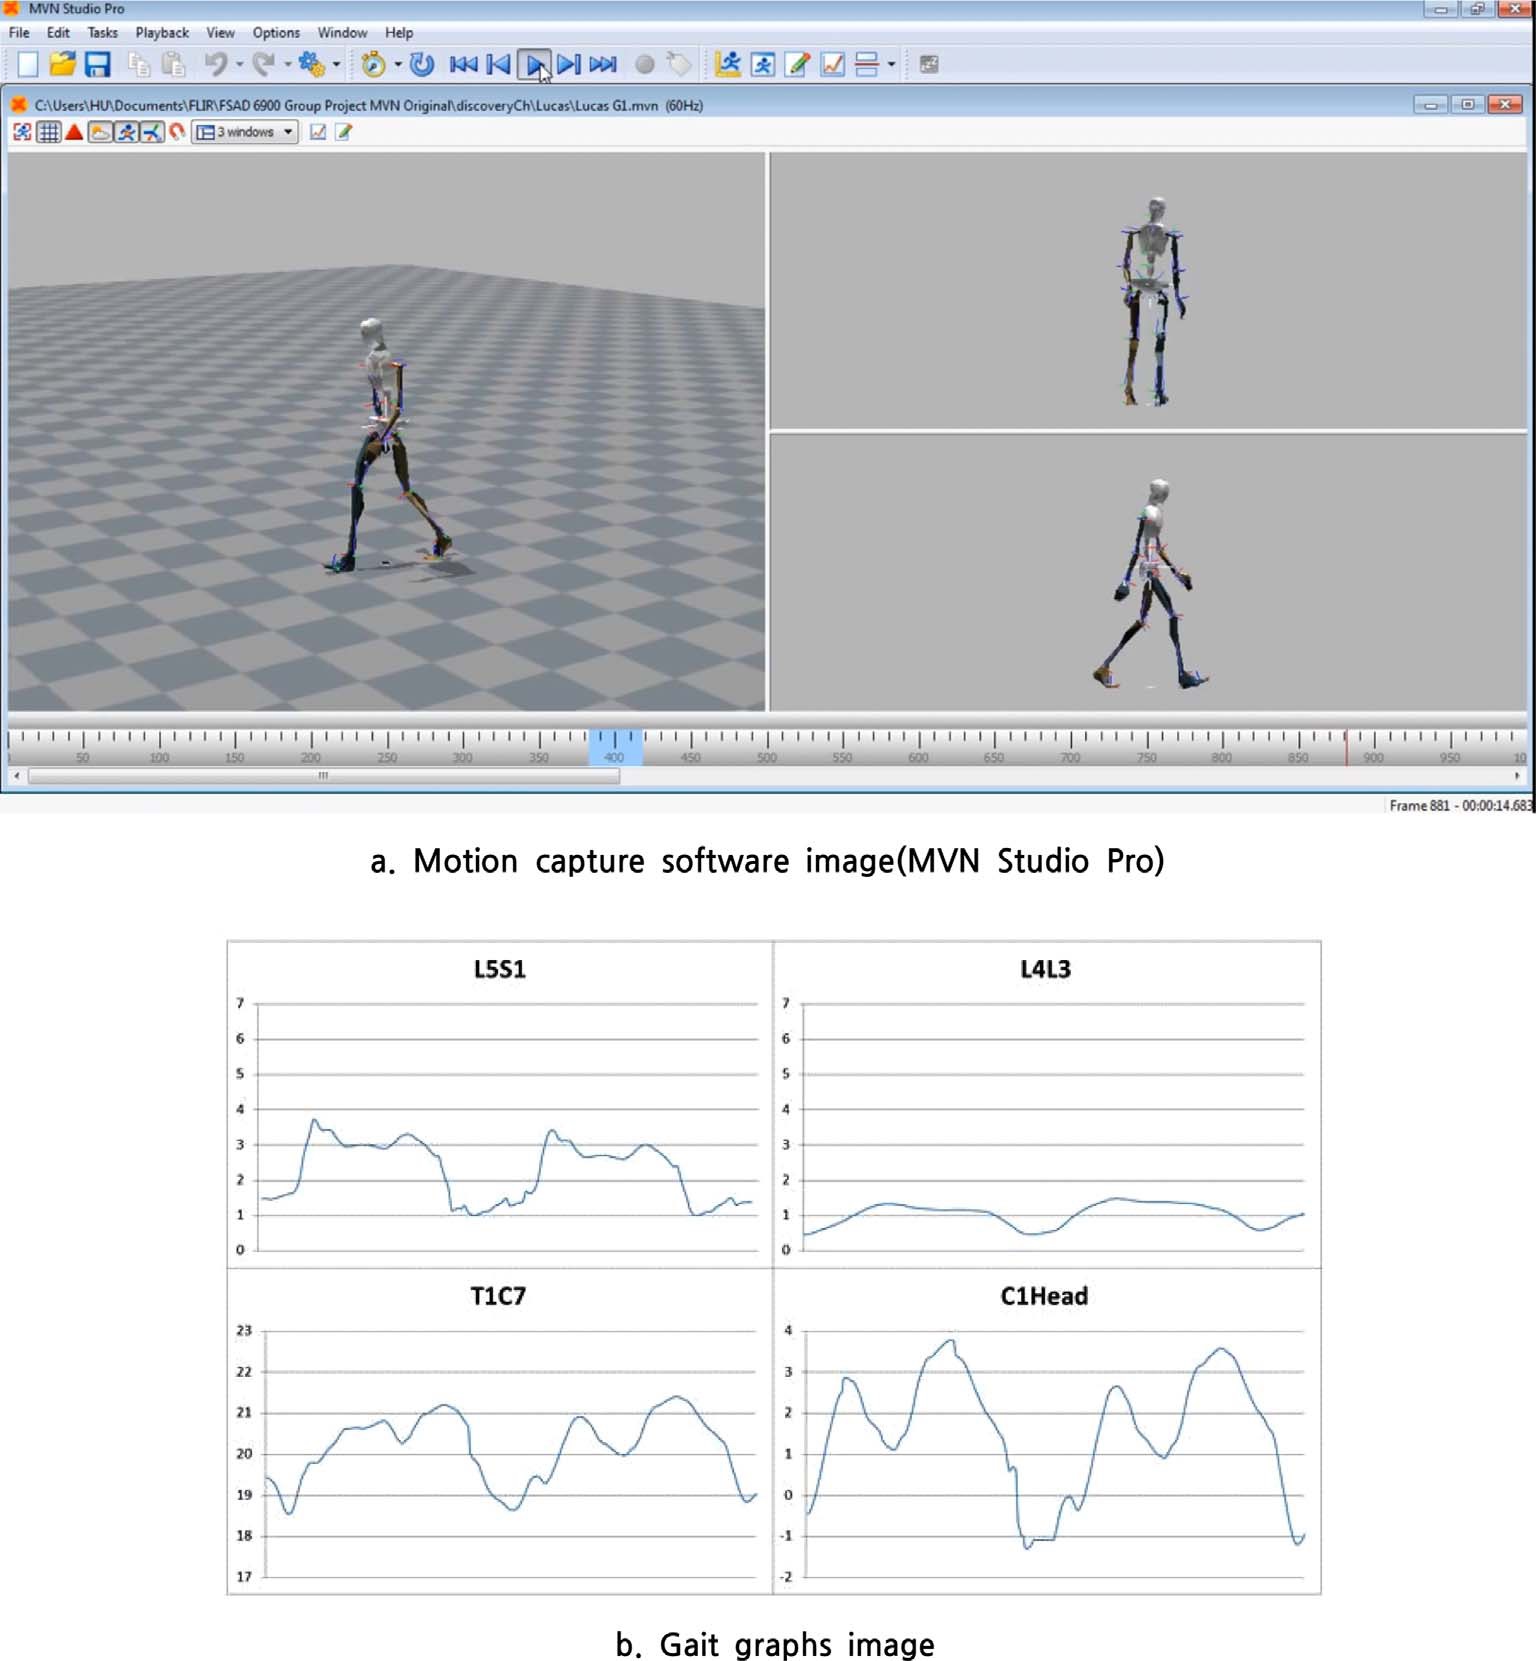Image resolution: width=1536 pixels, height=1661 pixels.
Task: Toggle the red triangle center-of-mass icon
Action: (x=74, y=132)
